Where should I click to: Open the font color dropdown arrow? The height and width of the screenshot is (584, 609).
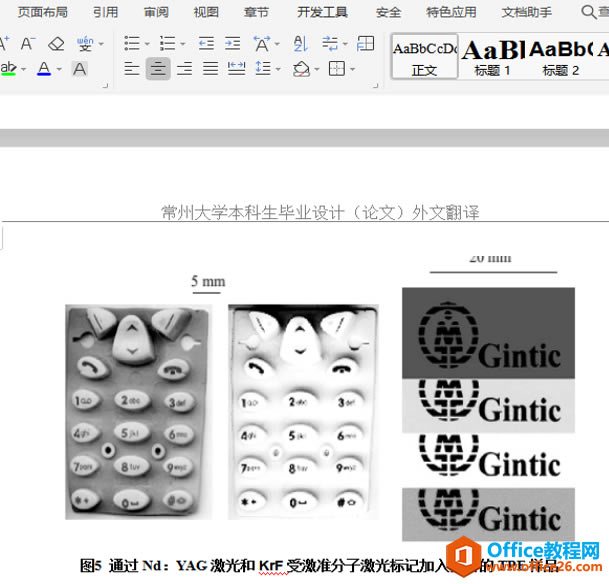[x=59, y=70]
